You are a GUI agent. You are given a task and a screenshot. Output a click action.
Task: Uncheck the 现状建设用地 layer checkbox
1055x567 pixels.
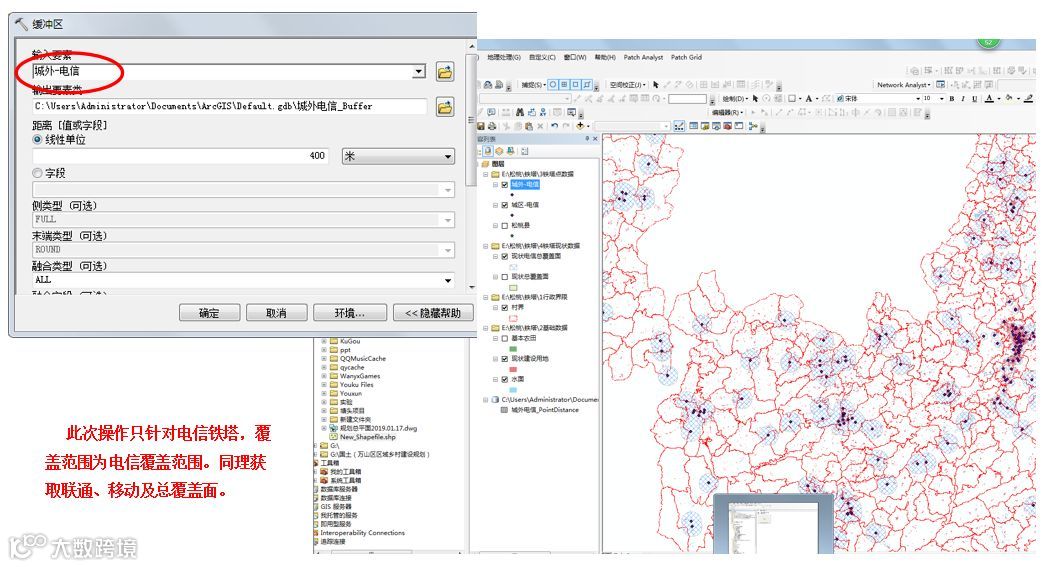coord(505,359)
